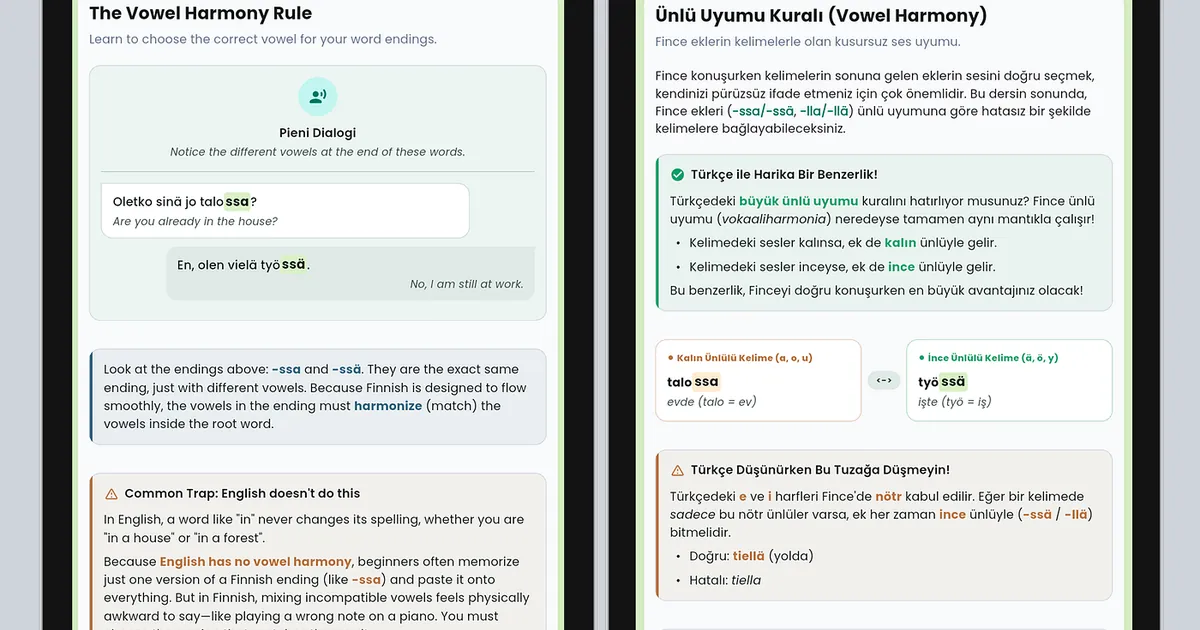Click 'Are you already in the house?' translation
This screenshot has width=1200, height=630.
click(195, 222)
